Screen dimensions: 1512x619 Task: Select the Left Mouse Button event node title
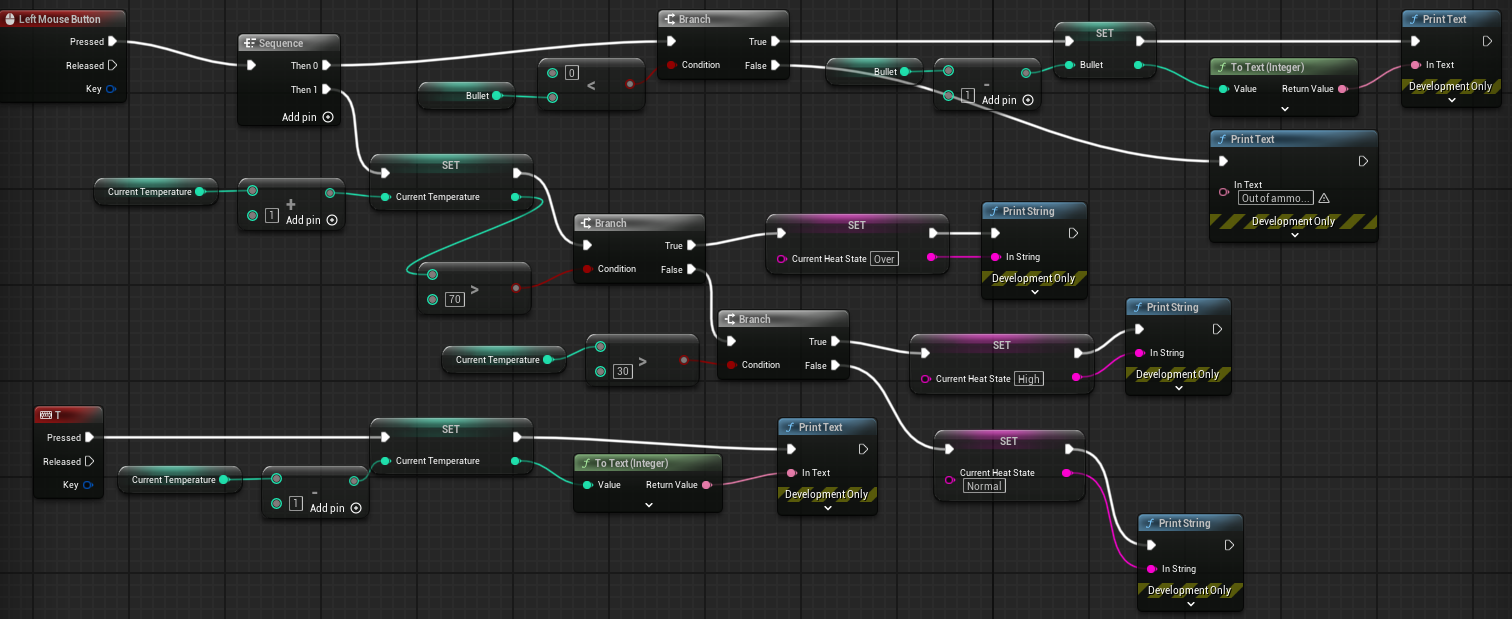click(60, 19)
